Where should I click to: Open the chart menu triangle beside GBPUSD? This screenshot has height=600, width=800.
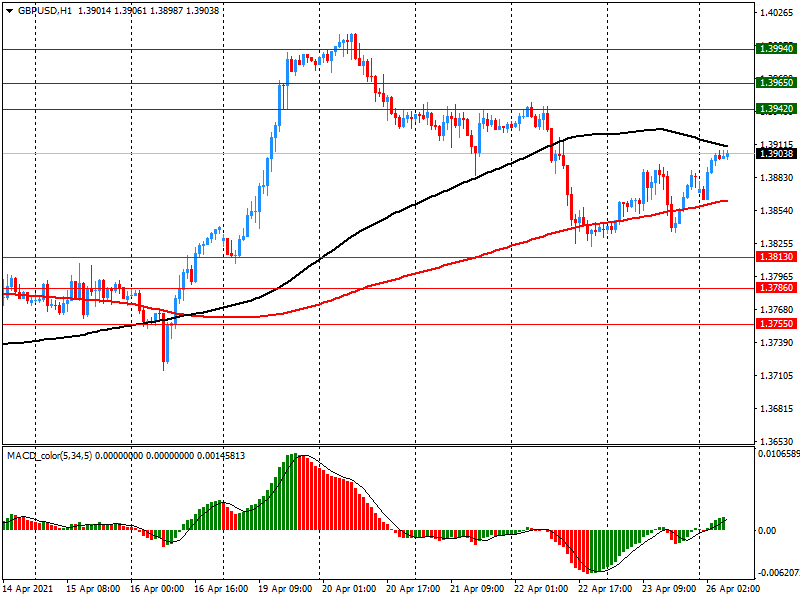9,11
